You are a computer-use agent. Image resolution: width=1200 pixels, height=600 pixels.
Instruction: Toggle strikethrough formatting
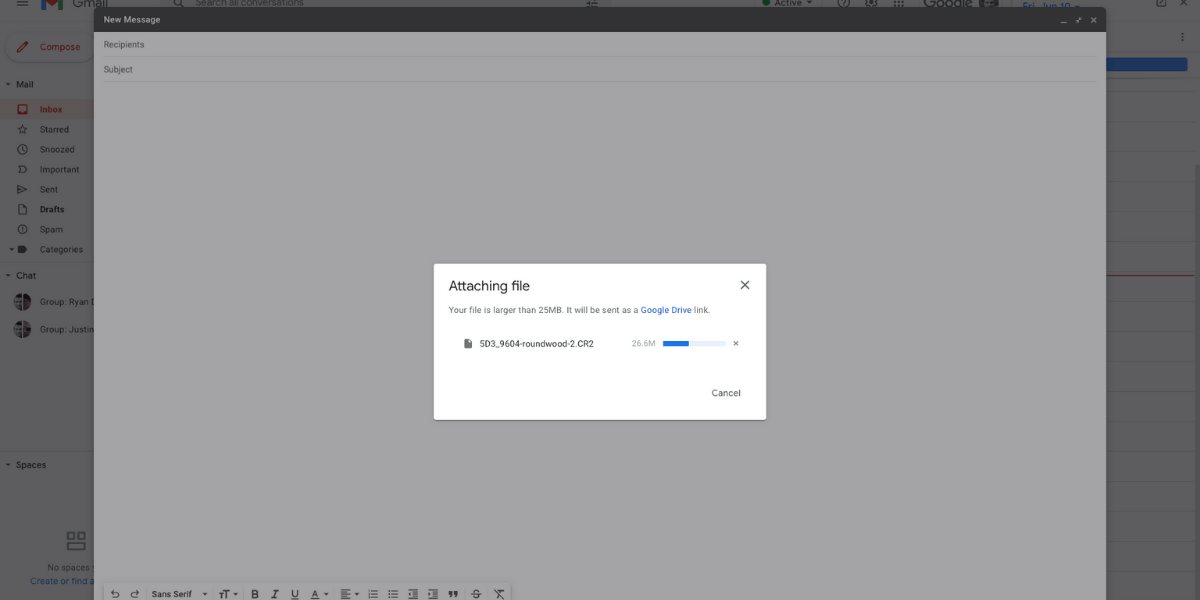(476, 594)
